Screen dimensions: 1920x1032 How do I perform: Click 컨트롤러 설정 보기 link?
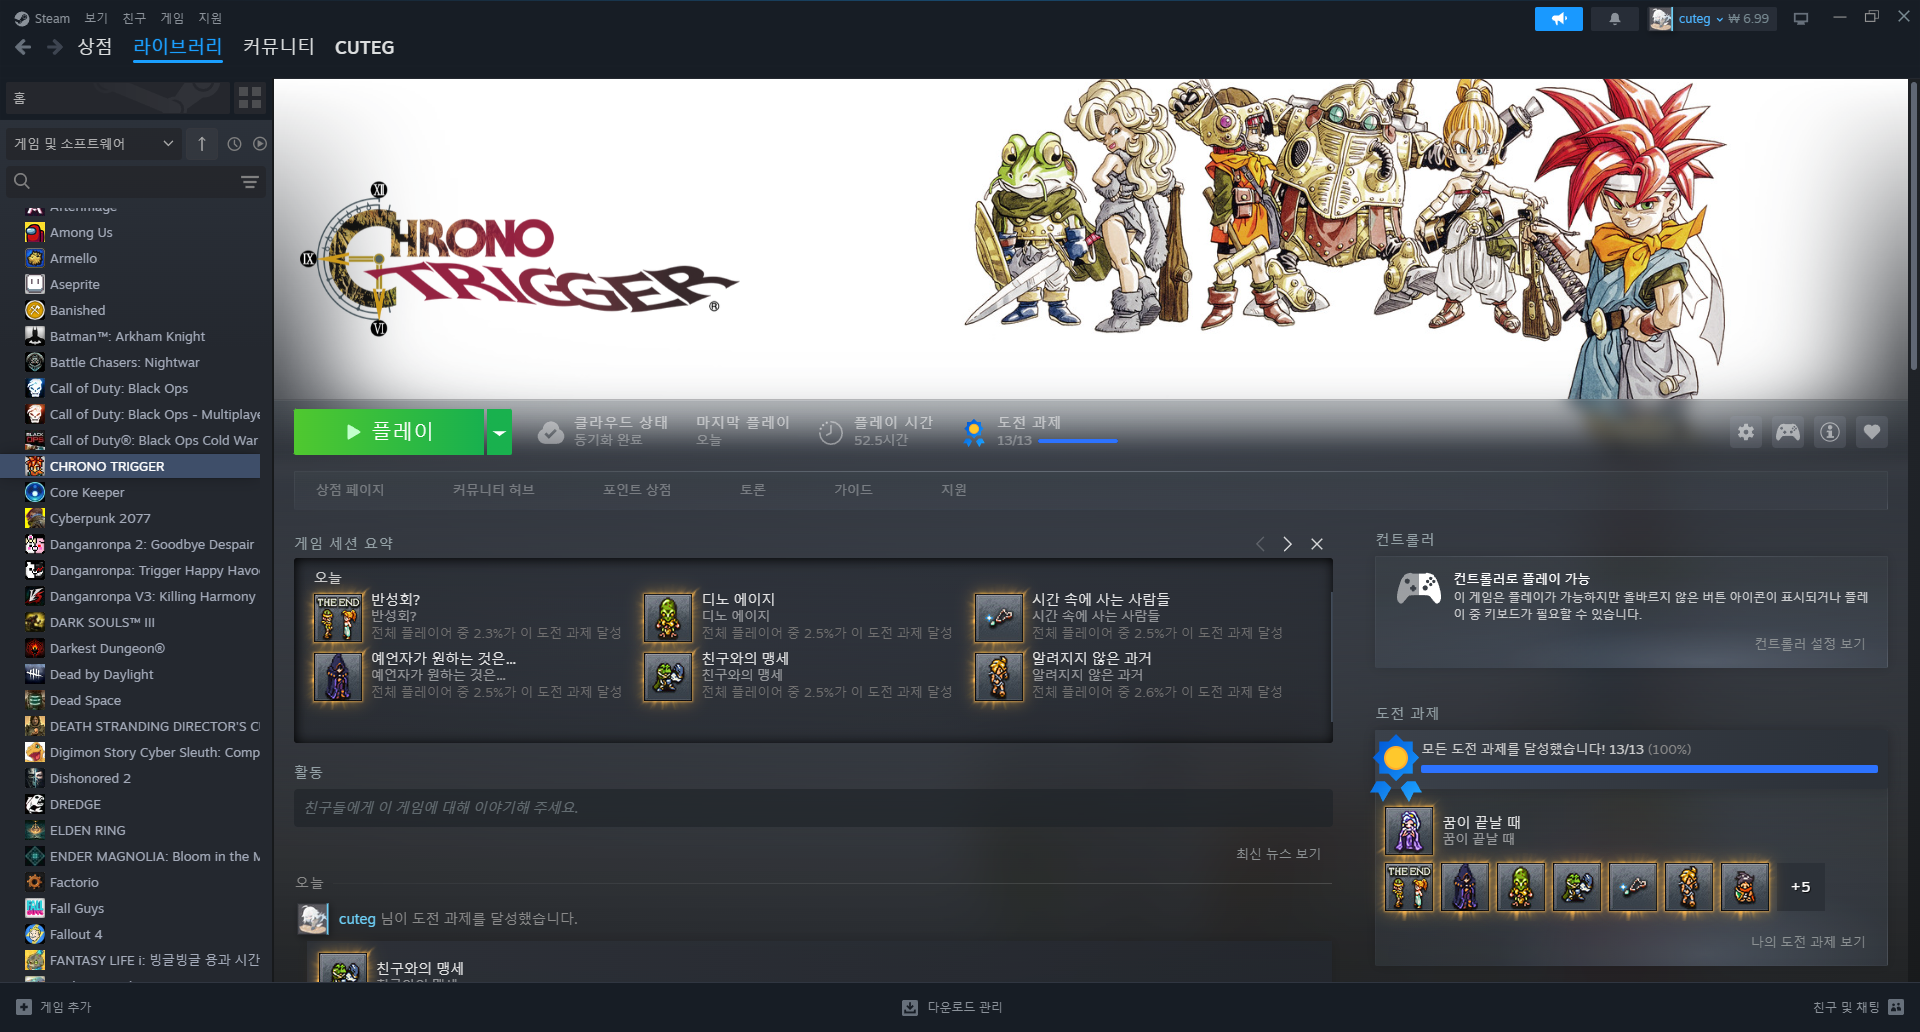pos(1810,644)
